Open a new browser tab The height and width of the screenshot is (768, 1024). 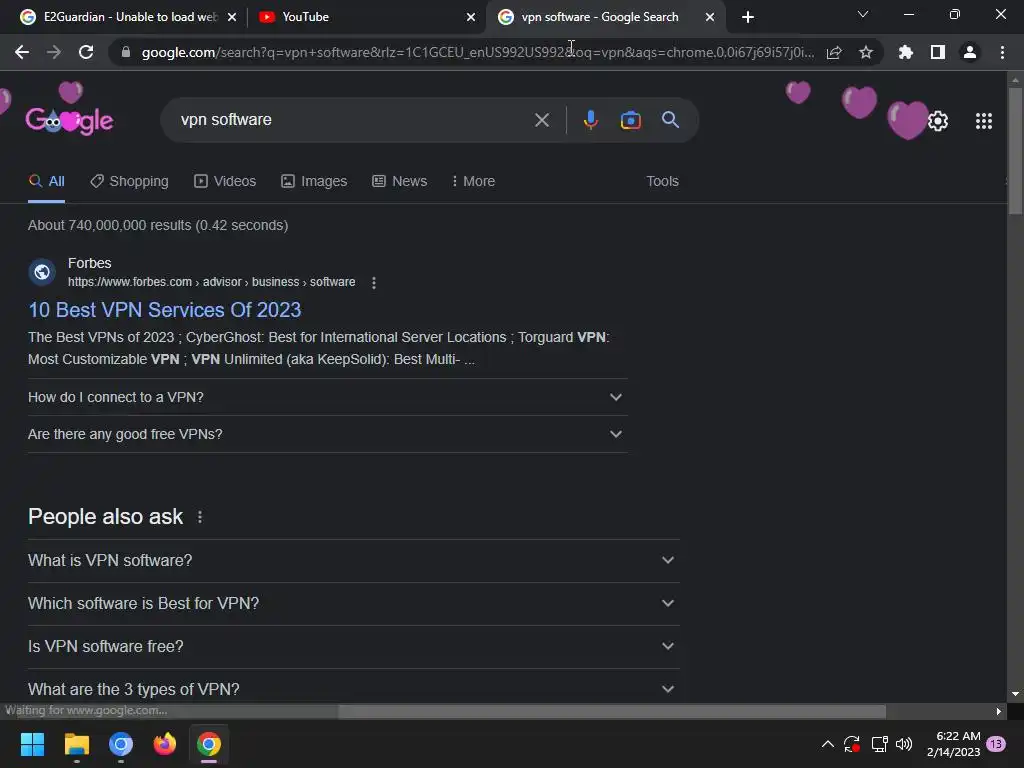[748, 17]
